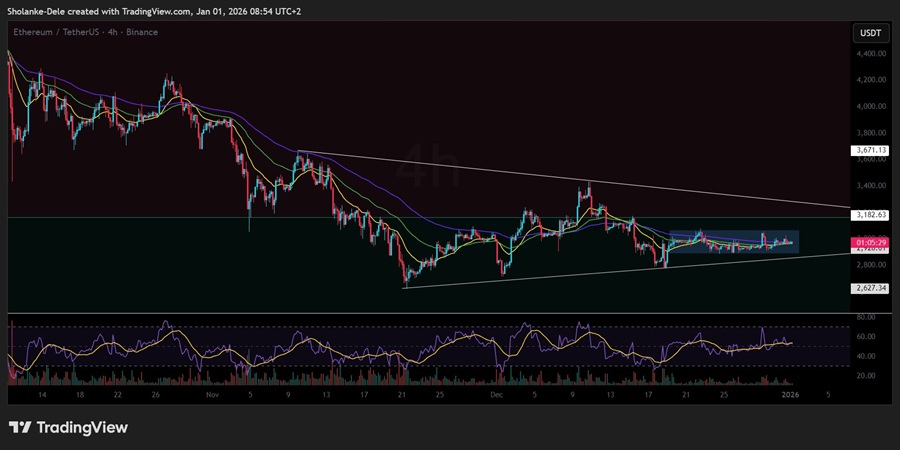Click the TradingView logo icon
The image size is (900, 450).
click(19, 427)
